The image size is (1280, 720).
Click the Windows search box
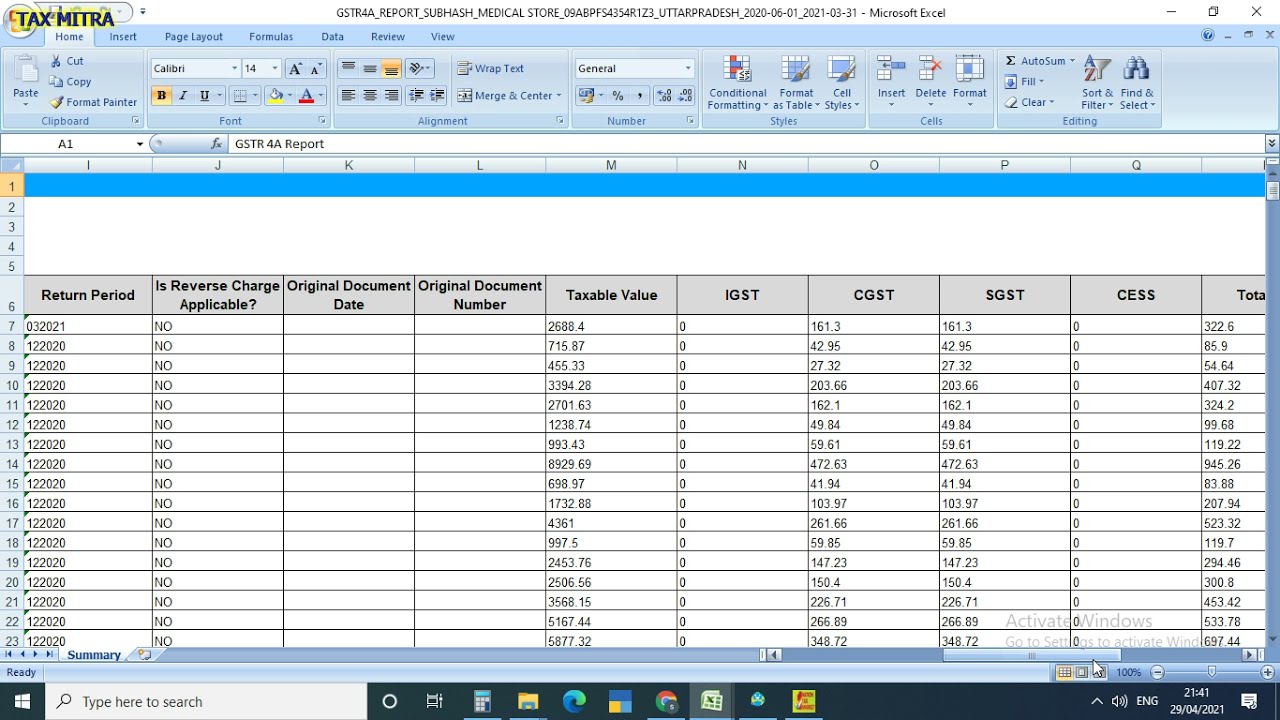[x=207, y=702]
